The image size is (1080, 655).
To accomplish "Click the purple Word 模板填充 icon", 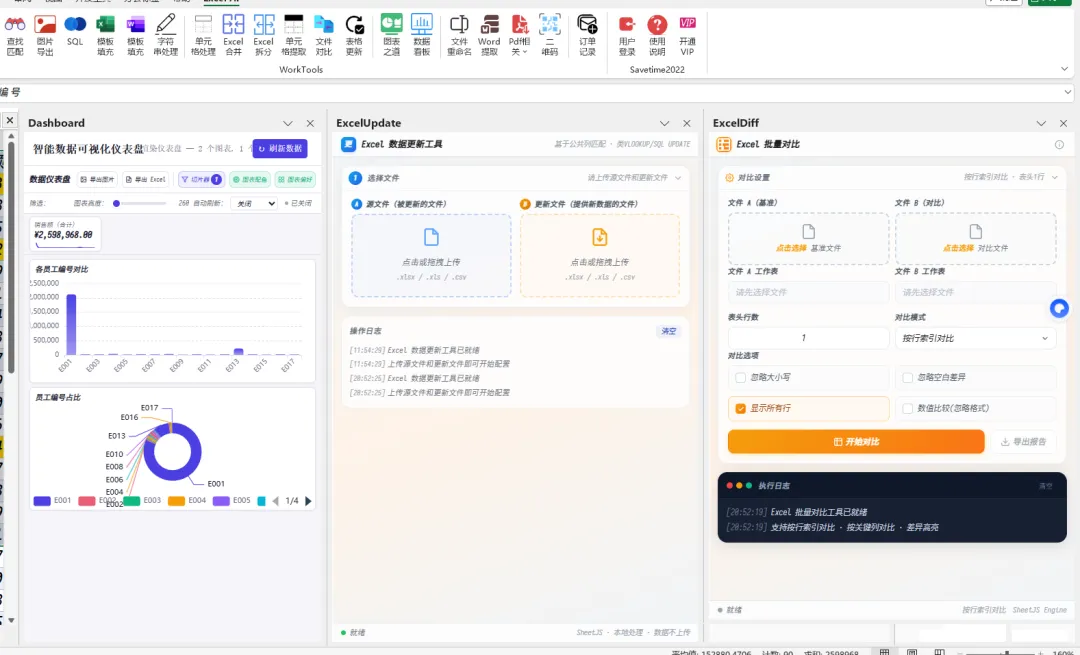I will tap(136, 35).
